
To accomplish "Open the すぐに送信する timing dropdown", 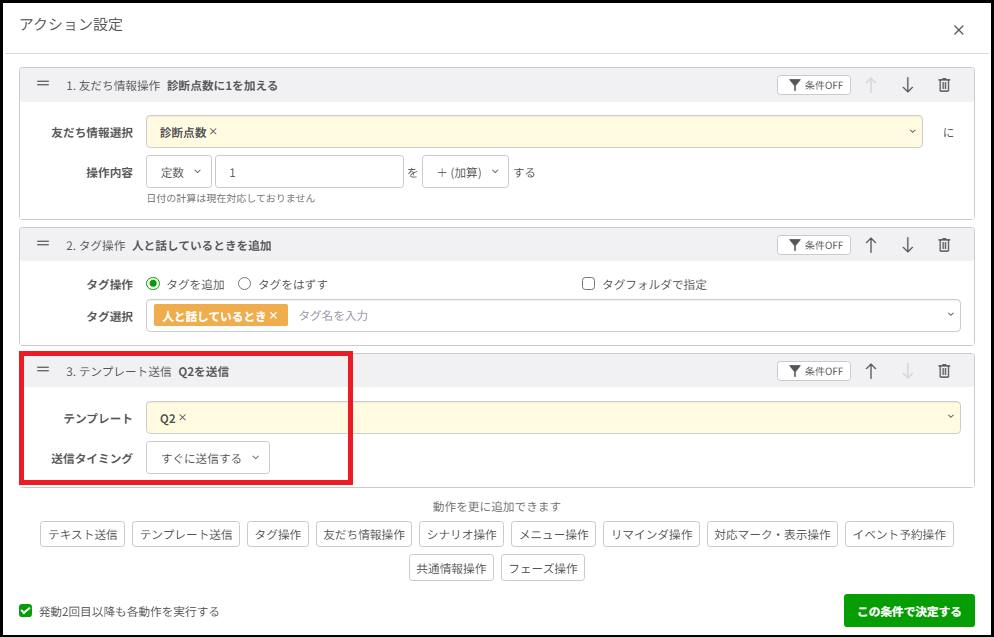I will (208, 458).
